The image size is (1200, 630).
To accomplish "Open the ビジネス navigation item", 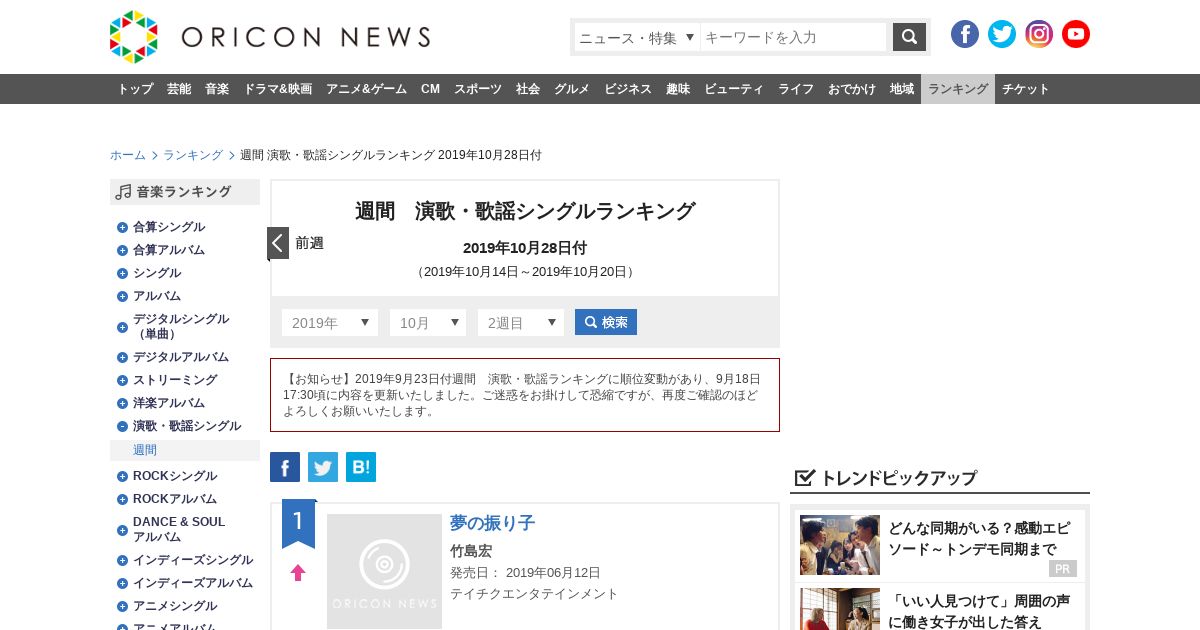I will (x=628, y=89).
